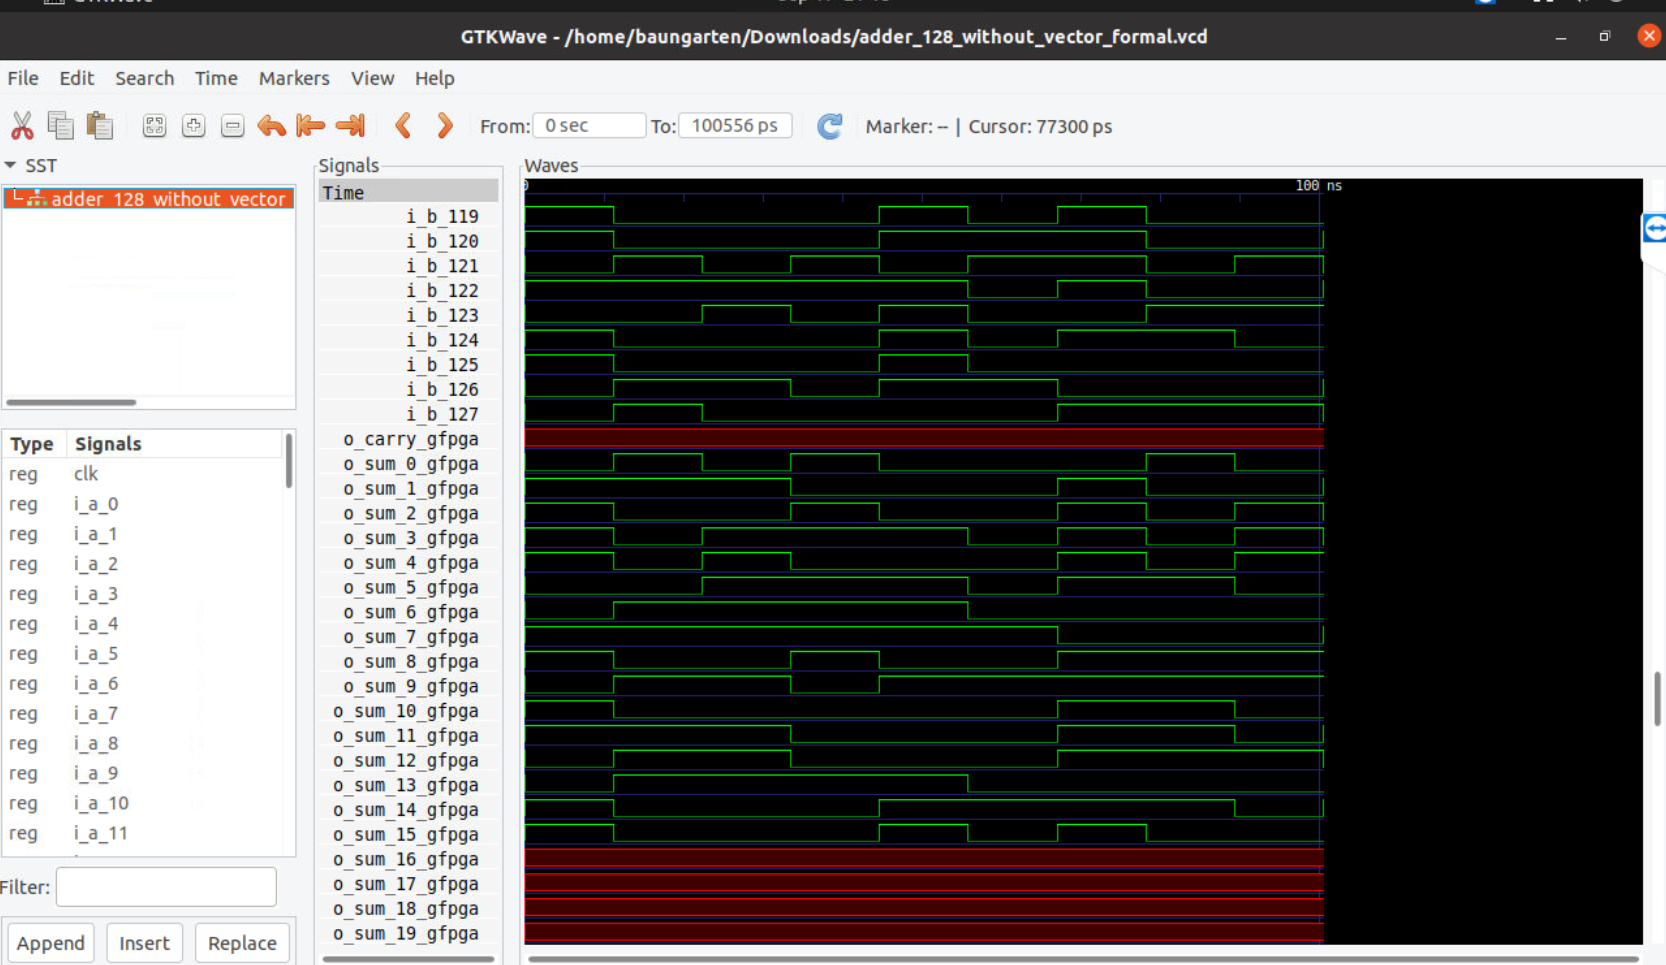Click the TeamViewer side tab icon
Viewport: 1666px width, 965px height.
pos(1655,229)
